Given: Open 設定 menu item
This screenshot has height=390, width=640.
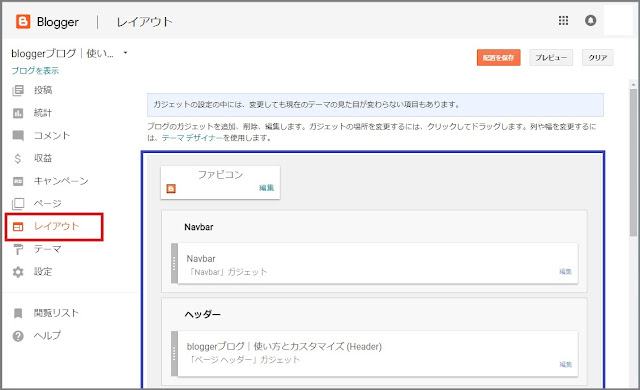Looking at the screenshot, I should (x=42, y=272).
